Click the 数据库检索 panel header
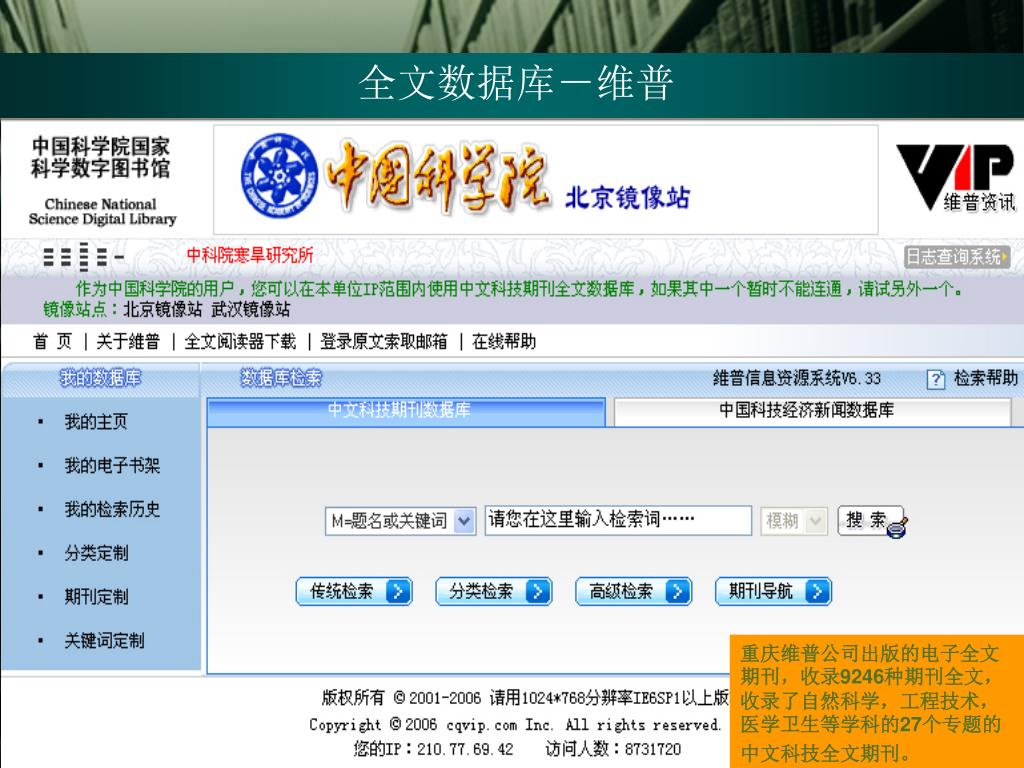The width and height of the screenshot is (1024, 768). (281, 378)
